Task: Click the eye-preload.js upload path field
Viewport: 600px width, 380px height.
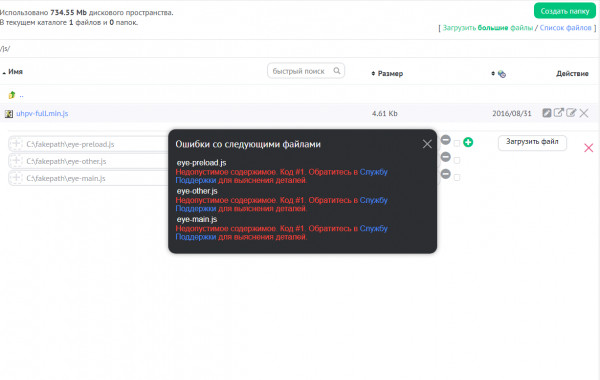Action: (89, 144)
